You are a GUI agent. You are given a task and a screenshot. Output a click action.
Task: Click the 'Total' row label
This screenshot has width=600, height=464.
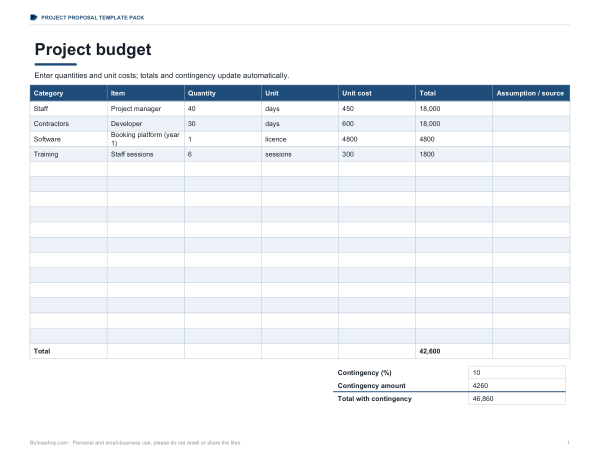42,351
